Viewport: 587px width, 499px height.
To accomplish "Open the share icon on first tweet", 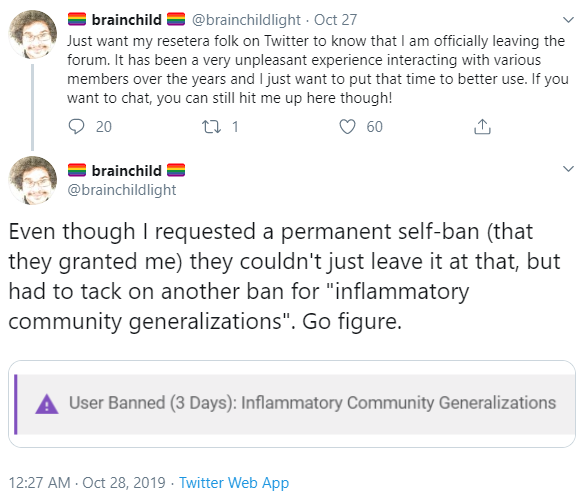I will point(482,127).
